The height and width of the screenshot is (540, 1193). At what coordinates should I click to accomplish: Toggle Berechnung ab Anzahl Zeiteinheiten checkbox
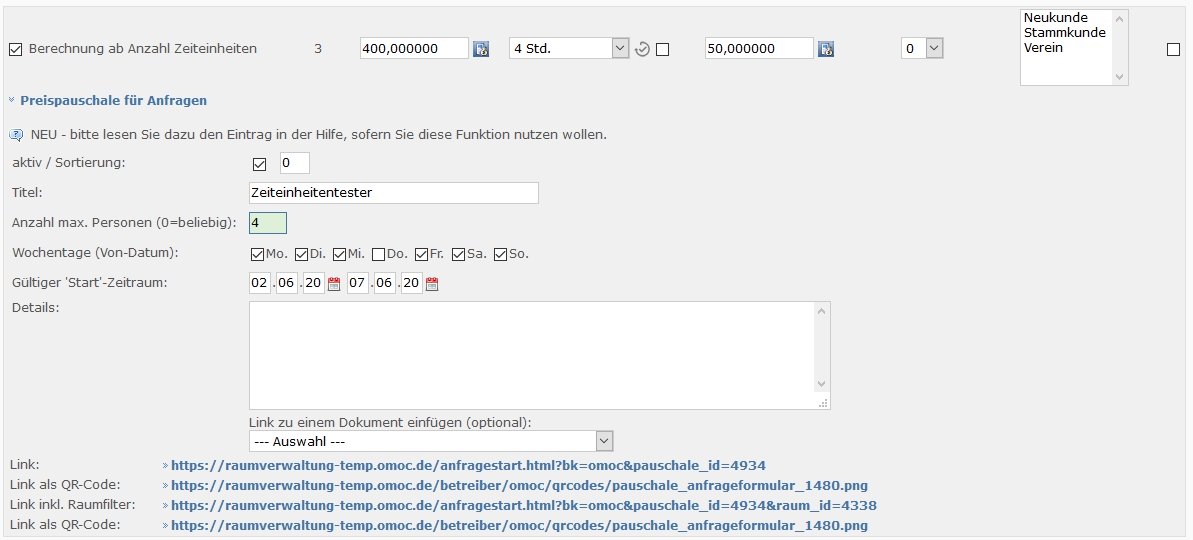pyautogui.click(x=15, y=49)
